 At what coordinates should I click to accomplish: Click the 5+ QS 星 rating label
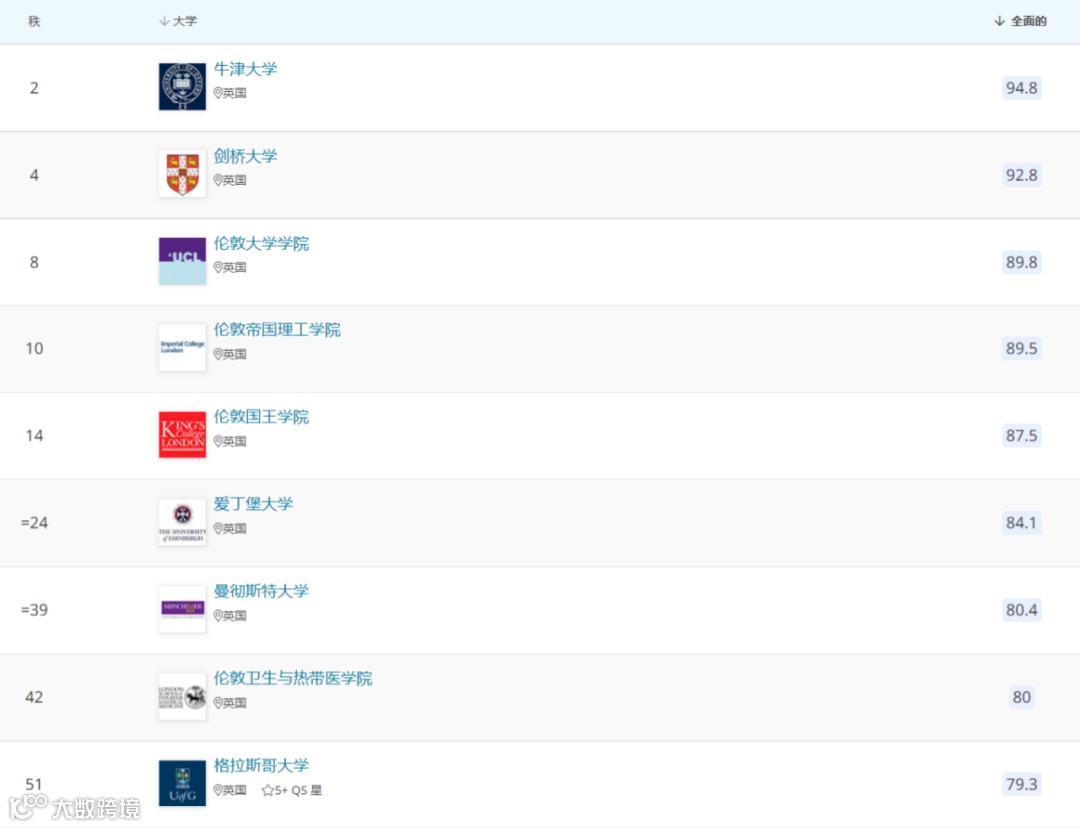298,790
